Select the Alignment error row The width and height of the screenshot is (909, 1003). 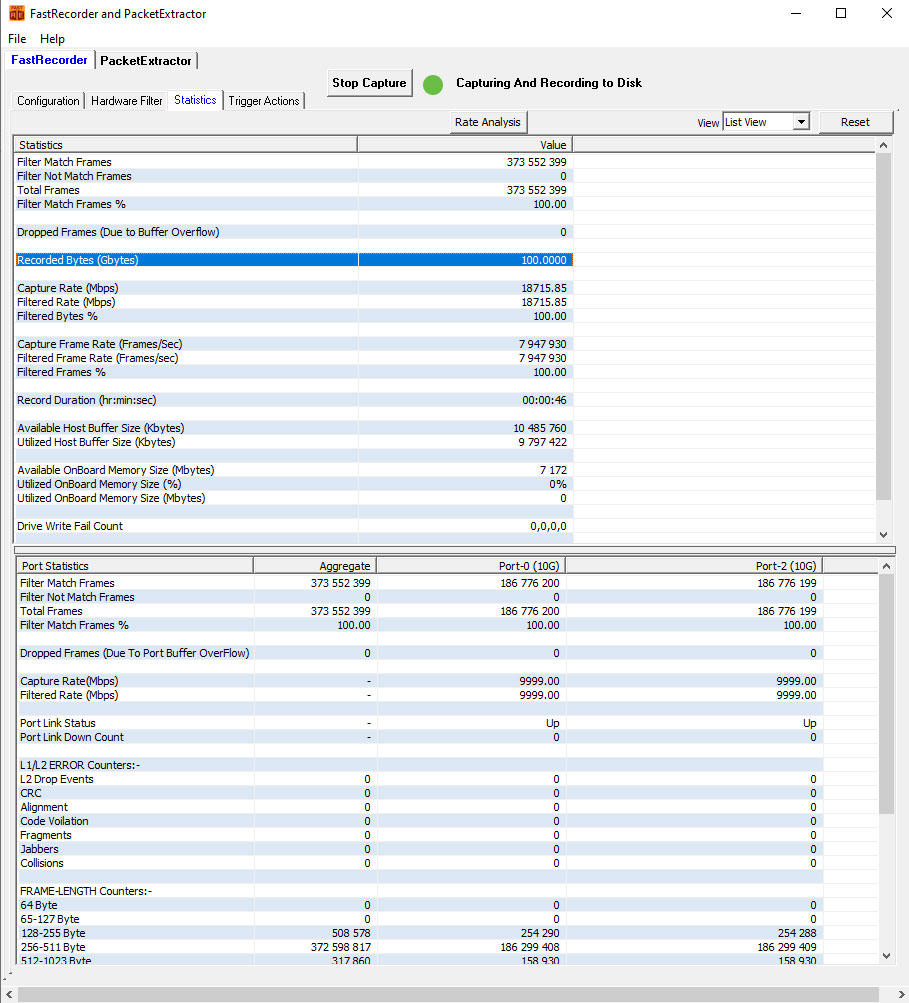[420, 807]
